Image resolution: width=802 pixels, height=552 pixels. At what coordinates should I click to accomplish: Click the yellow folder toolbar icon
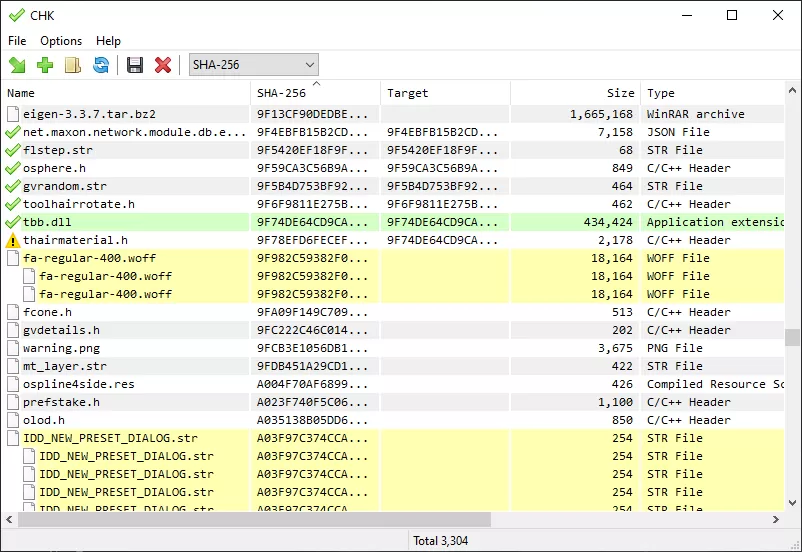pos(73,65)
